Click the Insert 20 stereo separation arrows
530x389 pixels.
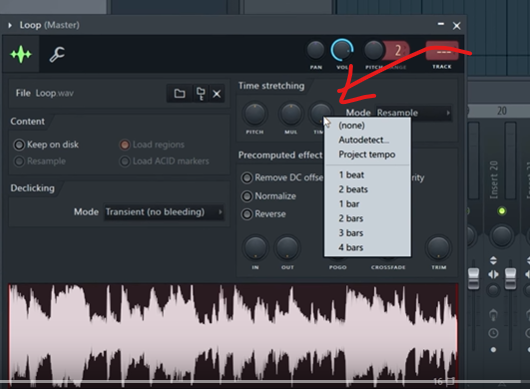(493, 275)
